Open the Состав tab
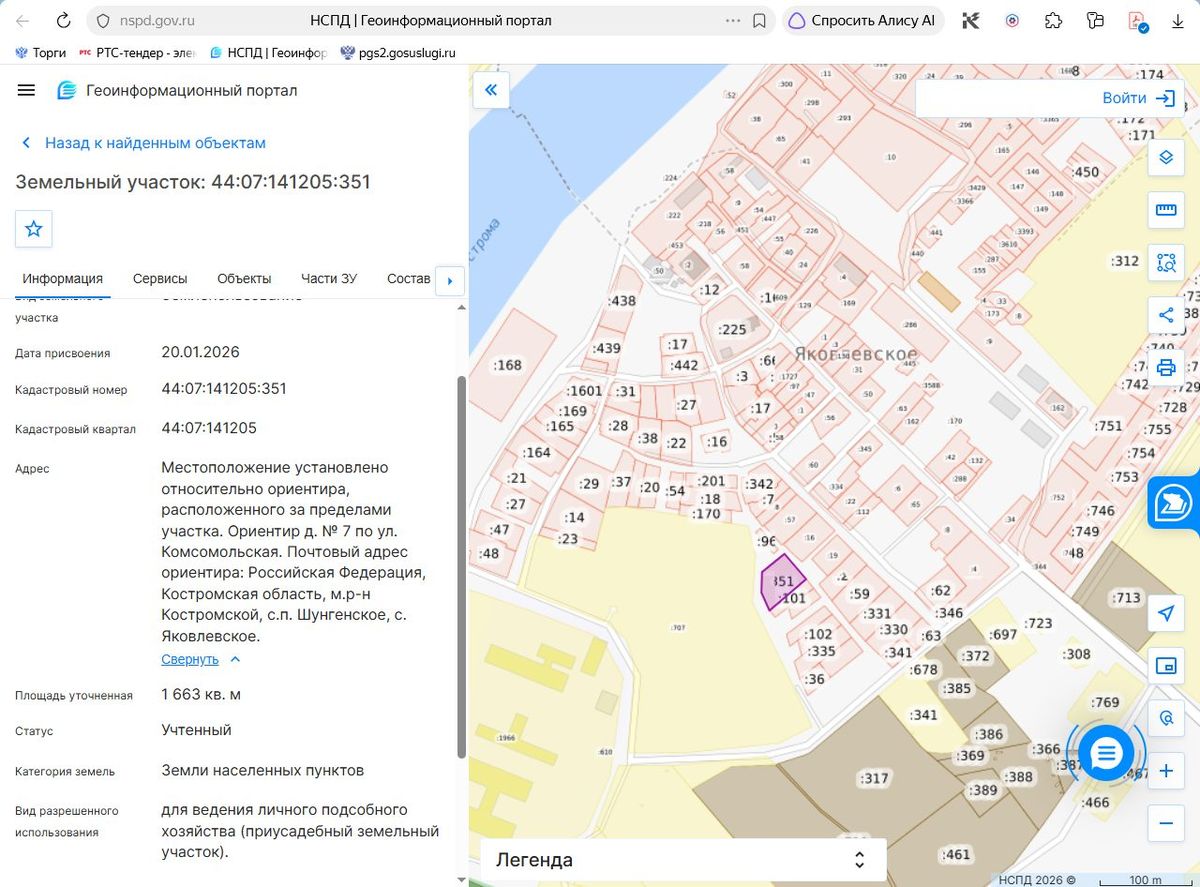The image size is (1200, 887). [408, 279]
